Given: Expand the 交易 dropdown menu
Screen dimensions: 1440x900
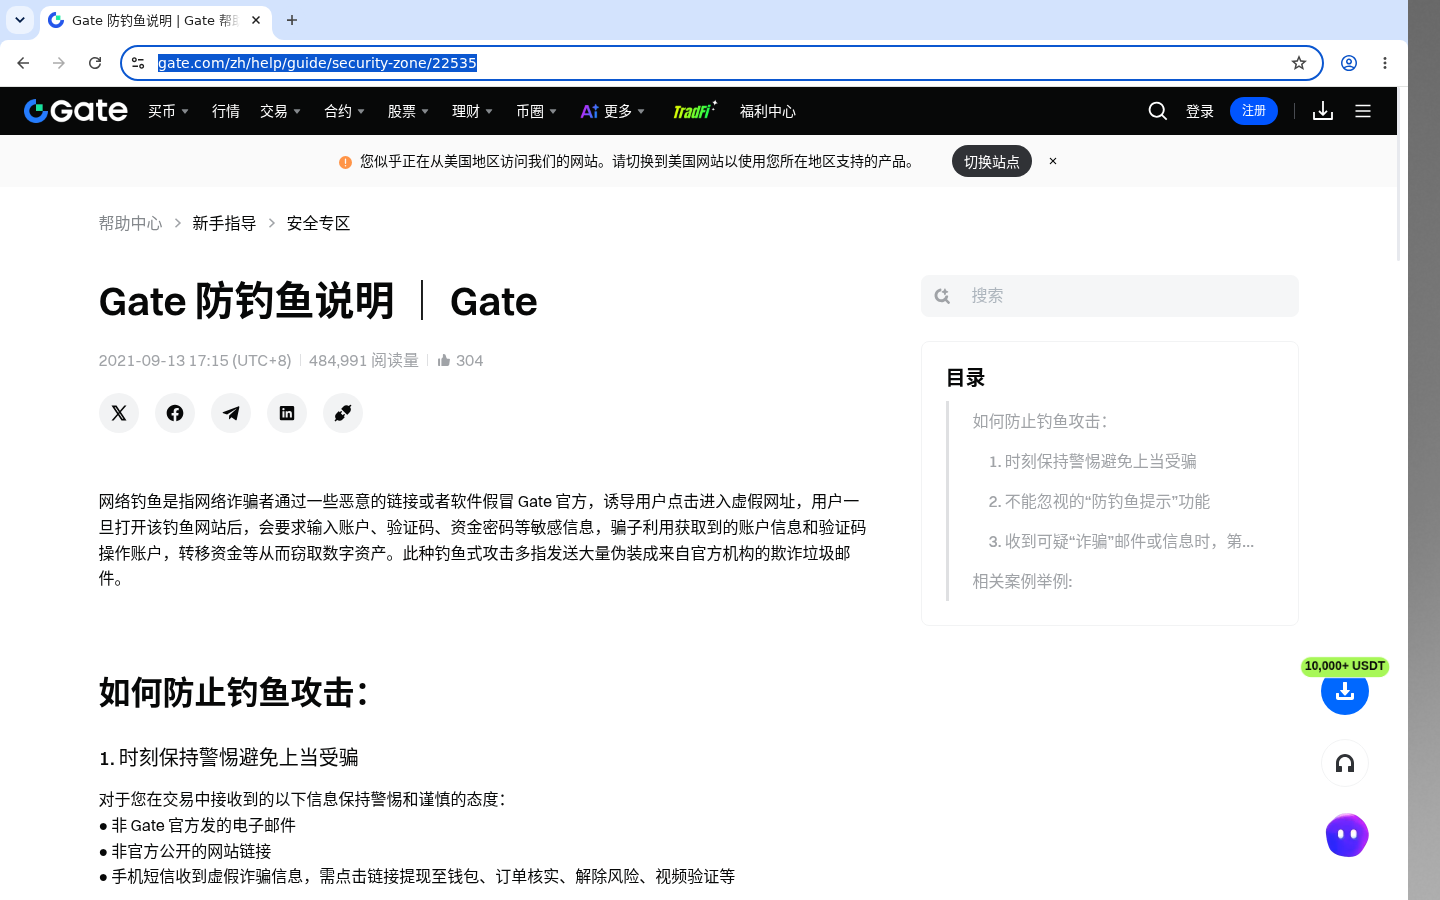Looking at the screenshot, I should tap(281, 111).
